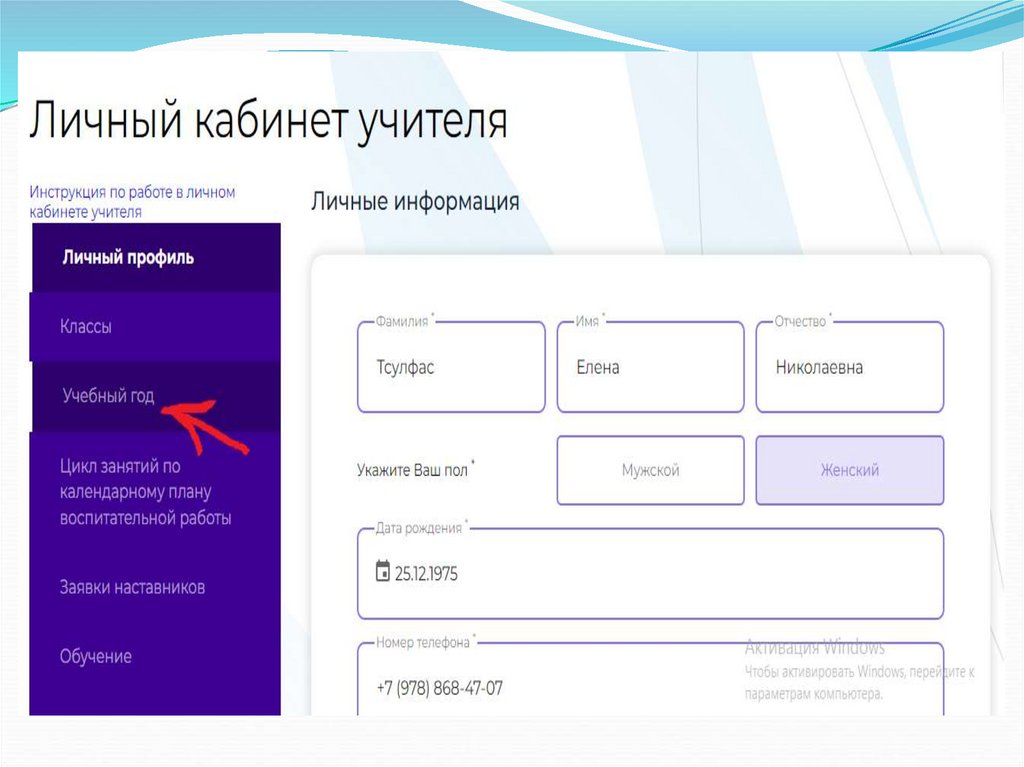Screen dimensions: 1024x767
Task: Go to the Учебный год section
Action: (x=156, y=396)
